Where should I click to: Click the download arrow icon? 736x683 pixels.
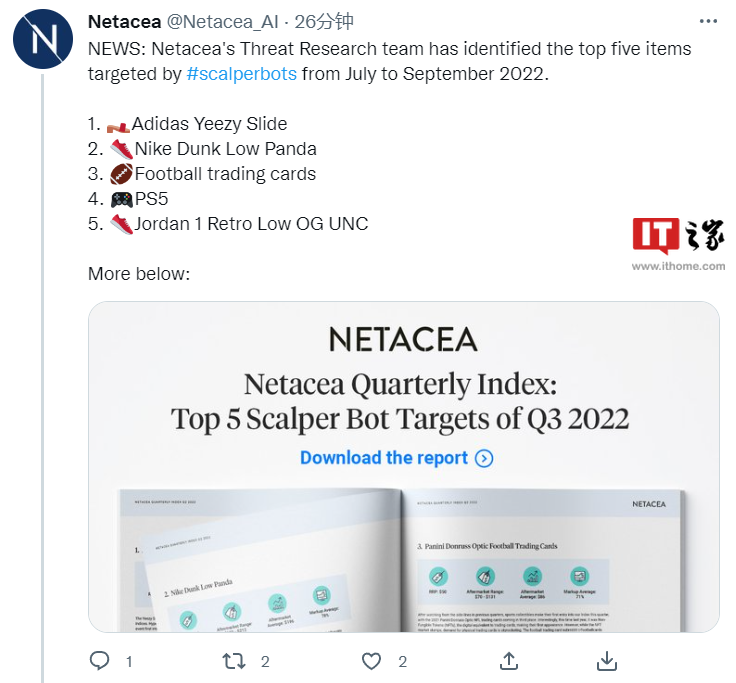click(607, 661)
